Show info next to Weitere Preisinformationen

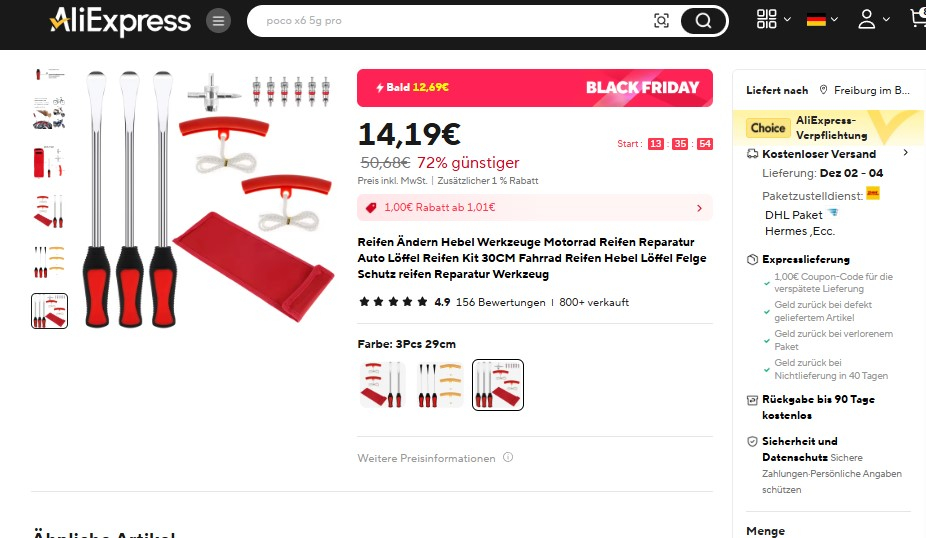coord(508,457)
